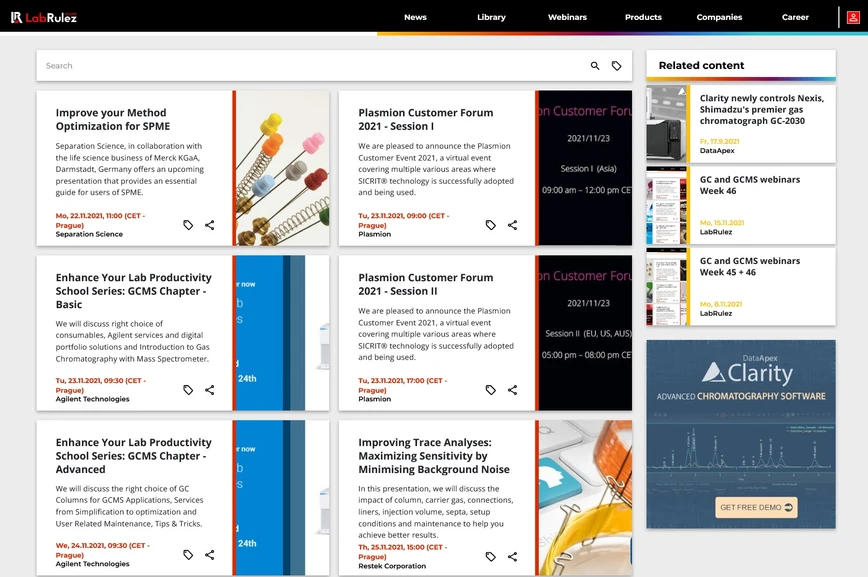Click the Clarity Nexis article thumbnail
The image size is (868, 577).
coord(667,124)
